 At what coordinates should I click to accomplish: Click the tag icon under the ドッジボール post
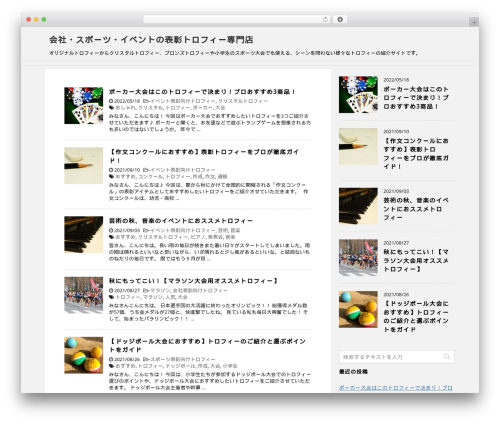(x=111, y=366)
